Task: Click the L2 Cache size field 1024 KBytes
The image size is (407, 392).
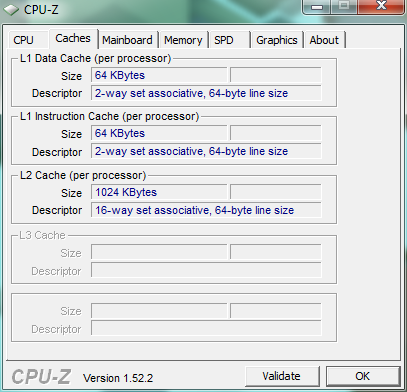Action: pyautogui.click(x=159, y=192)
